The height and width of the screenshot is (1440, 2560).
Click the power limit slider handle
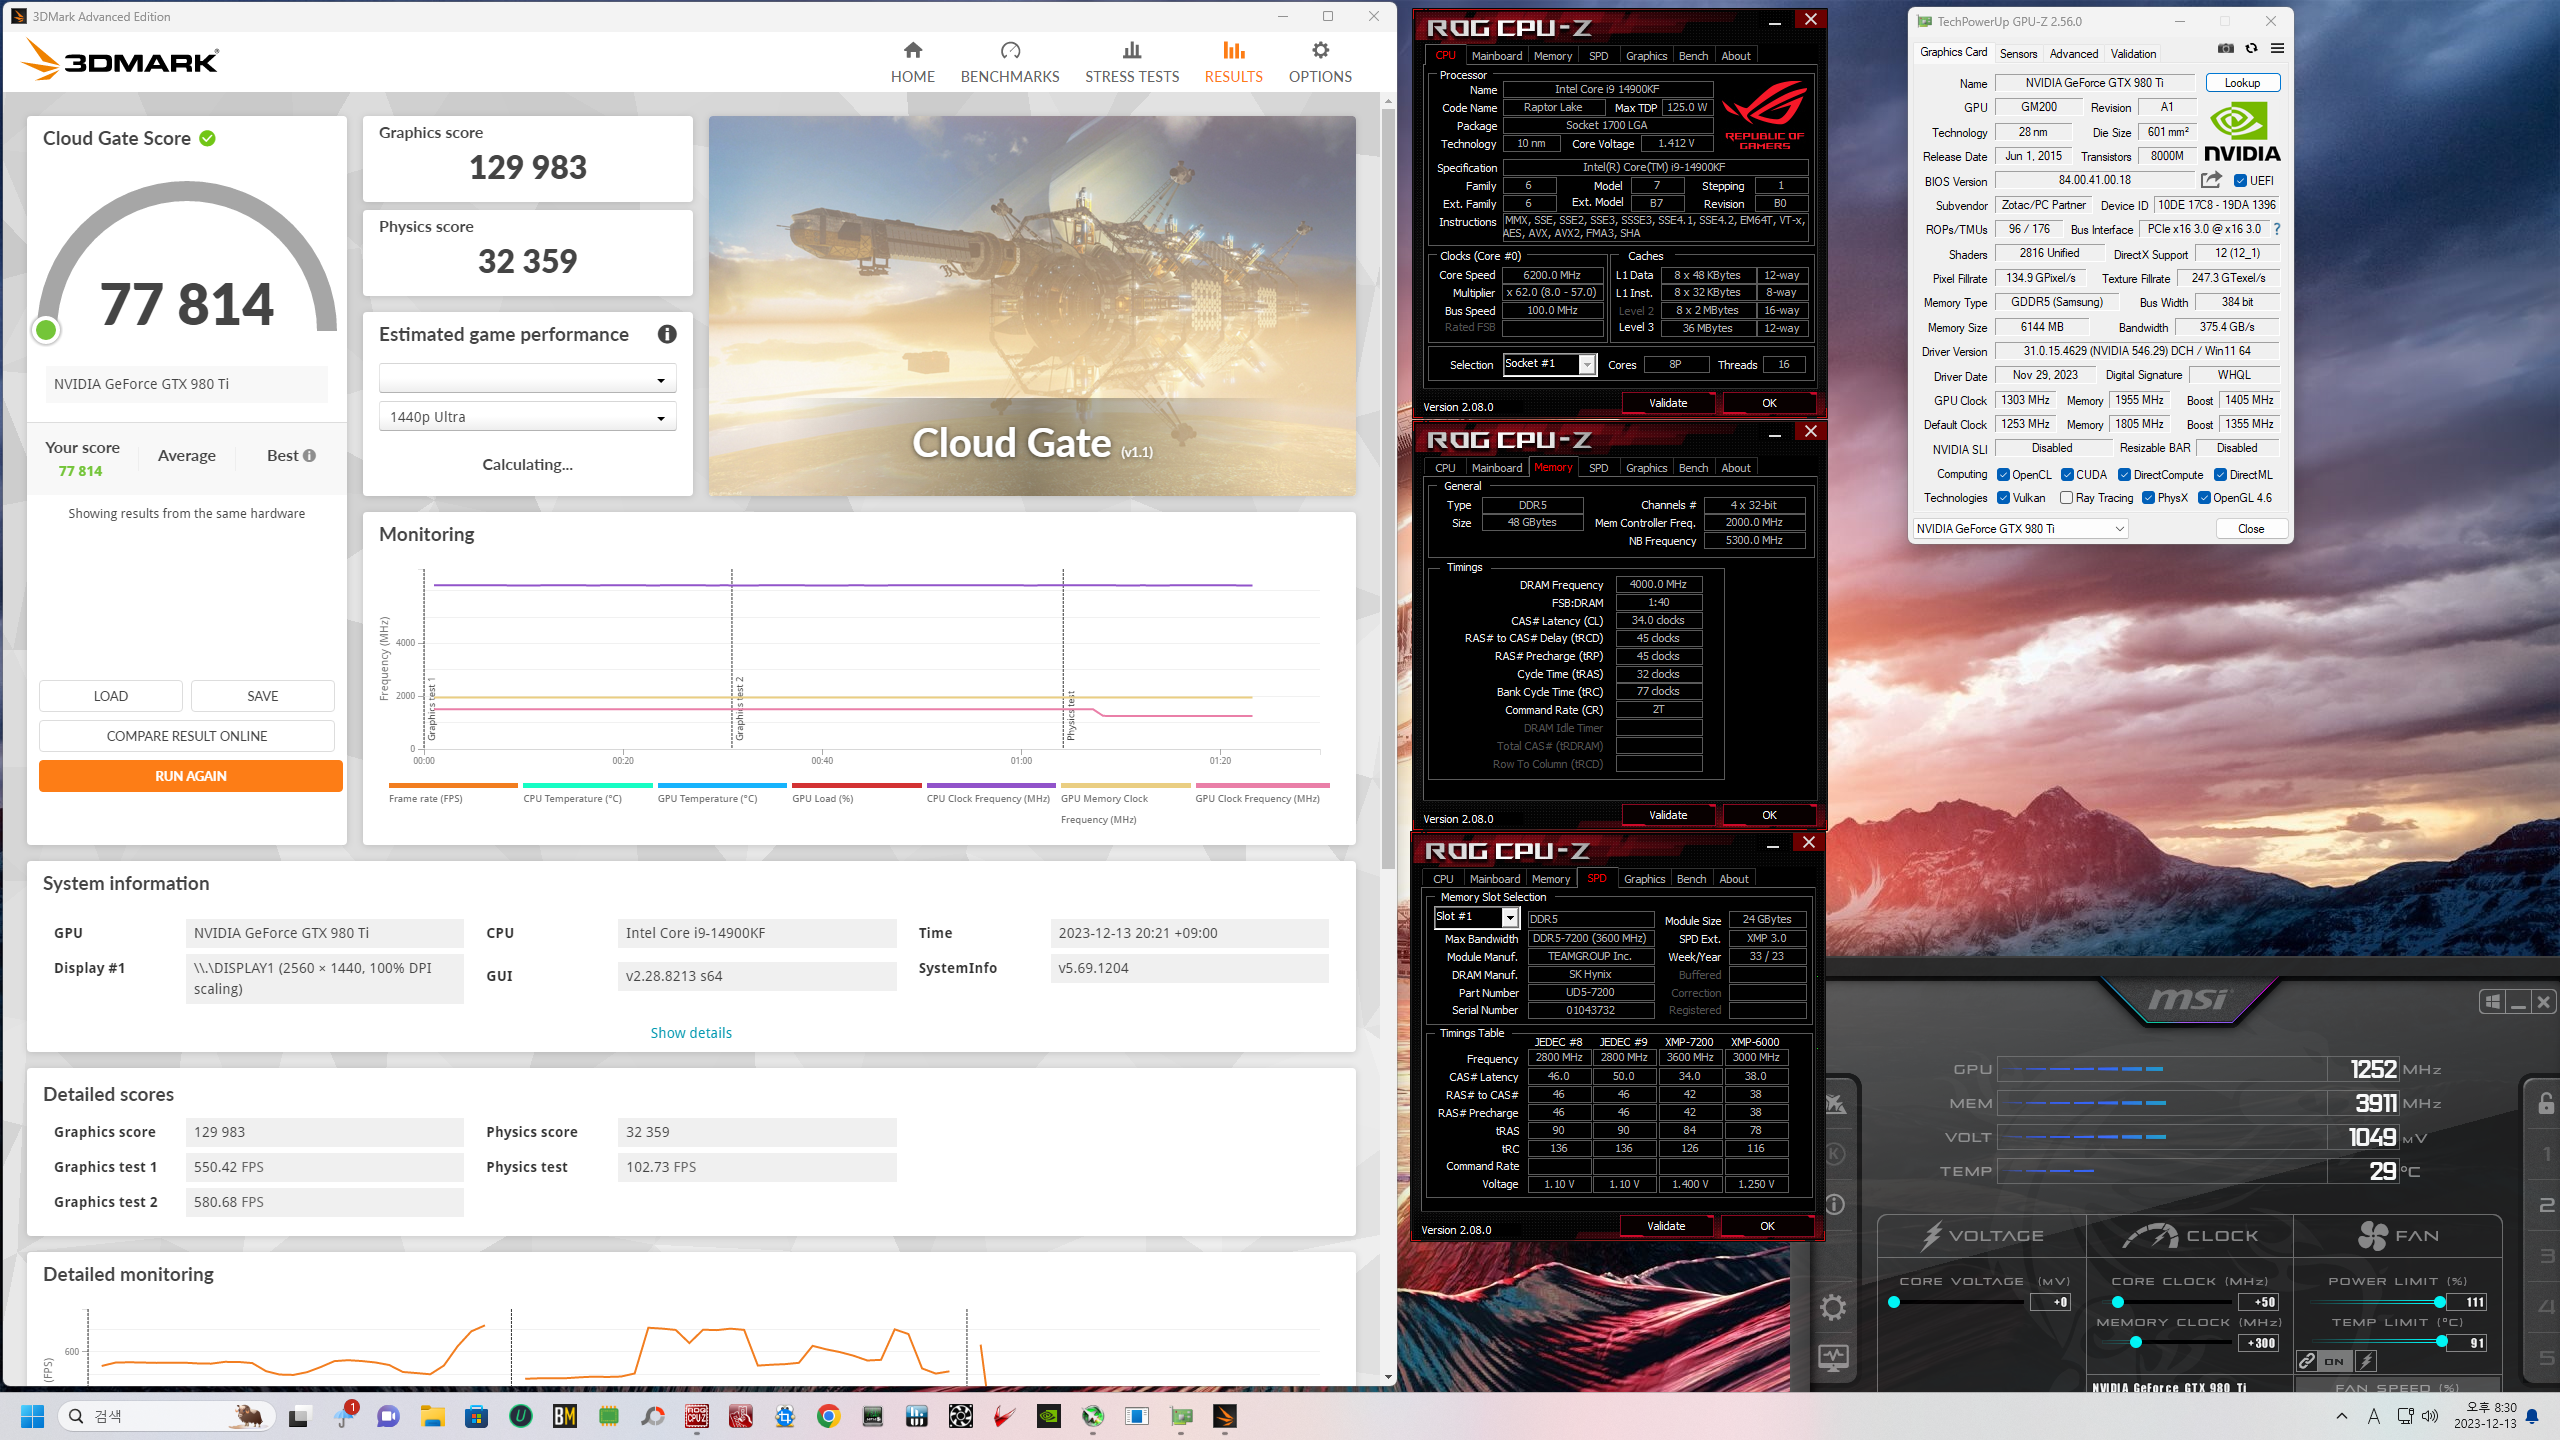(2440, 1302)
